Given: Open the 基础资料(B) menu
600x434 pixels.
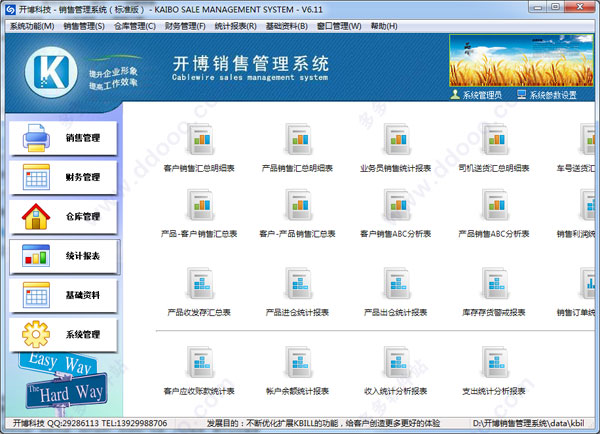Looking at the screenshot, I should [x=287, y=26].
